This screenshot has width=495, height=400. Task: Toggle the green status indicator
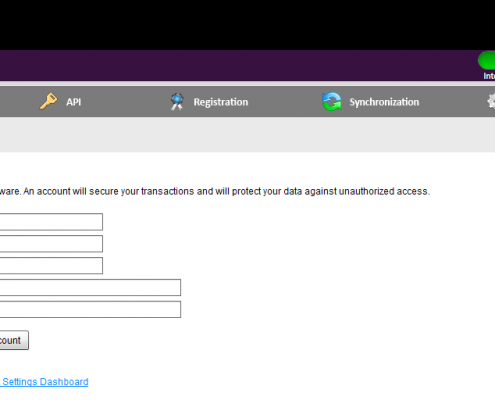[487, 60]
